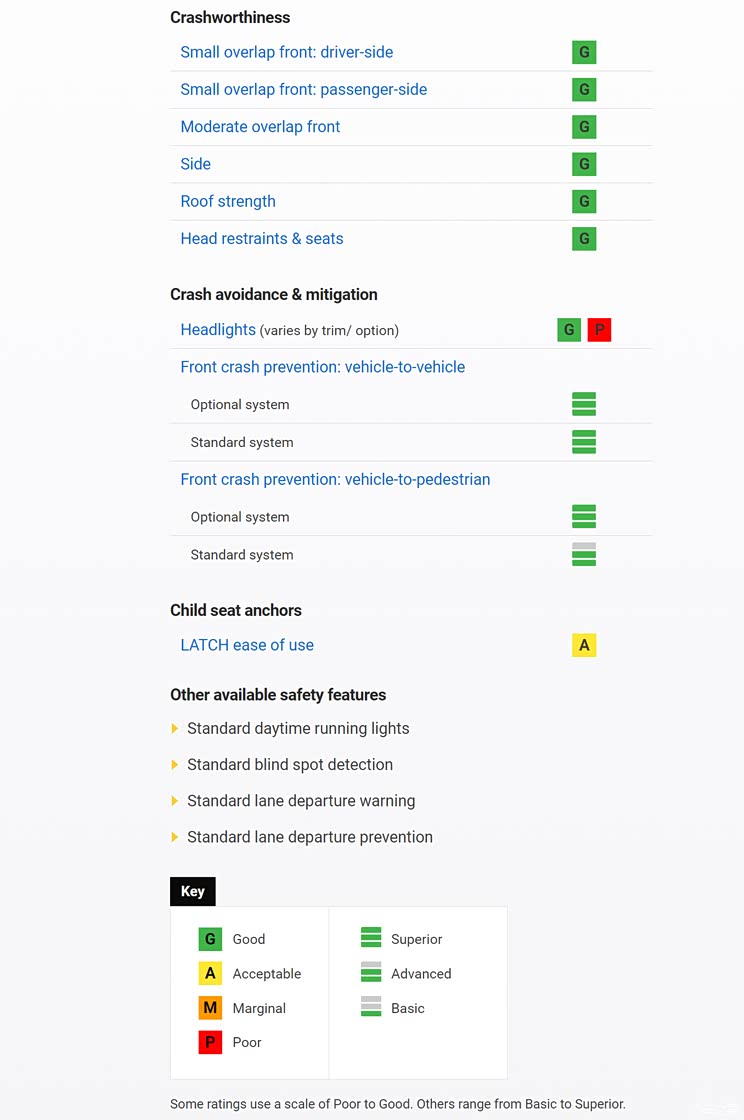Open the Headlights rating link
Image resolution: width=744 pixels, height=1120 pixels.
coord(218,330)
